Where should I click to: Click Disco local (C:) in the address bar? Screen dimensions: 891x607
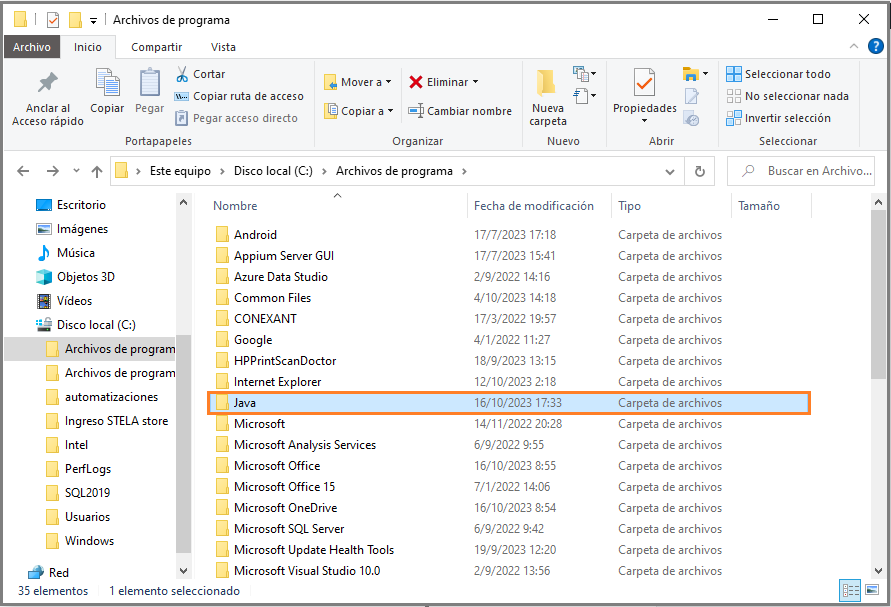pos(273,171)
